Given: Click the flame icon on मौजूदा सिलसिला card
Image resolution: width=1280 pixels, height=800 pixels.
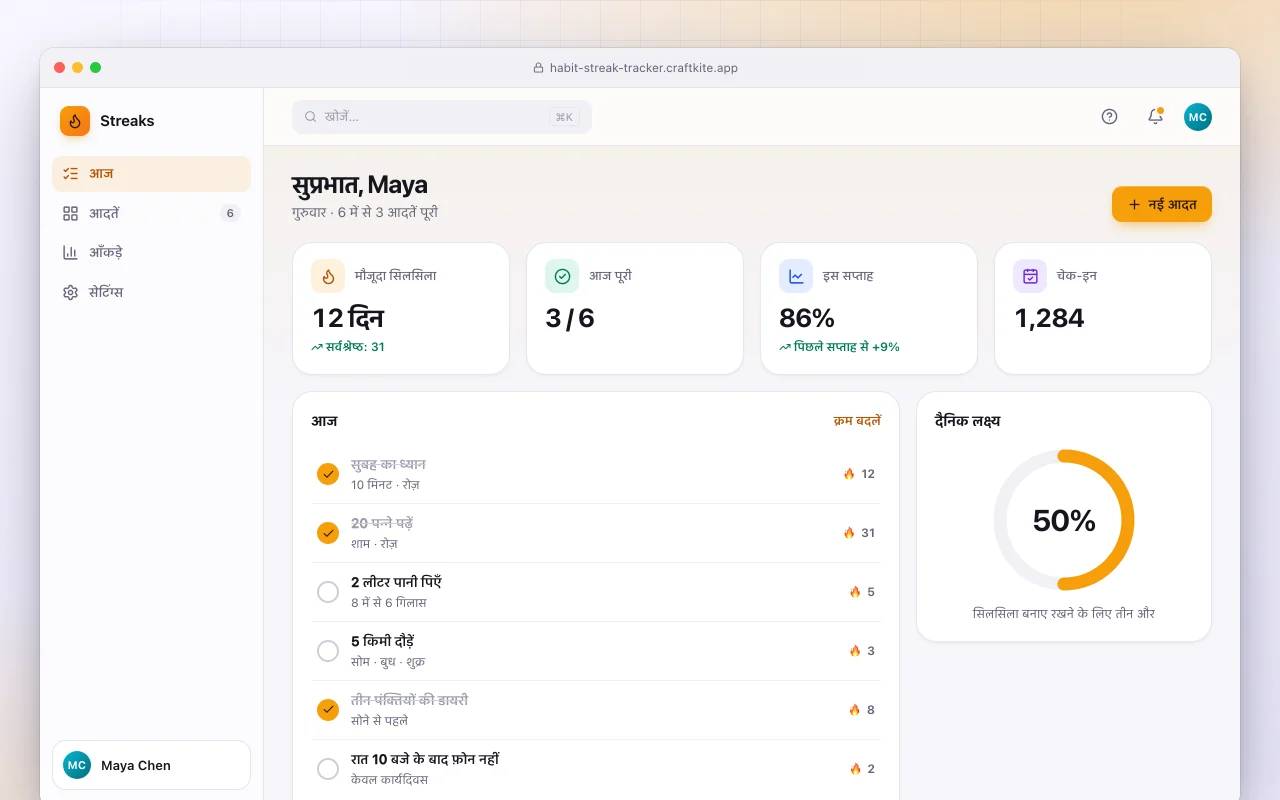Looking at the screenshot, I should (328, 276).
